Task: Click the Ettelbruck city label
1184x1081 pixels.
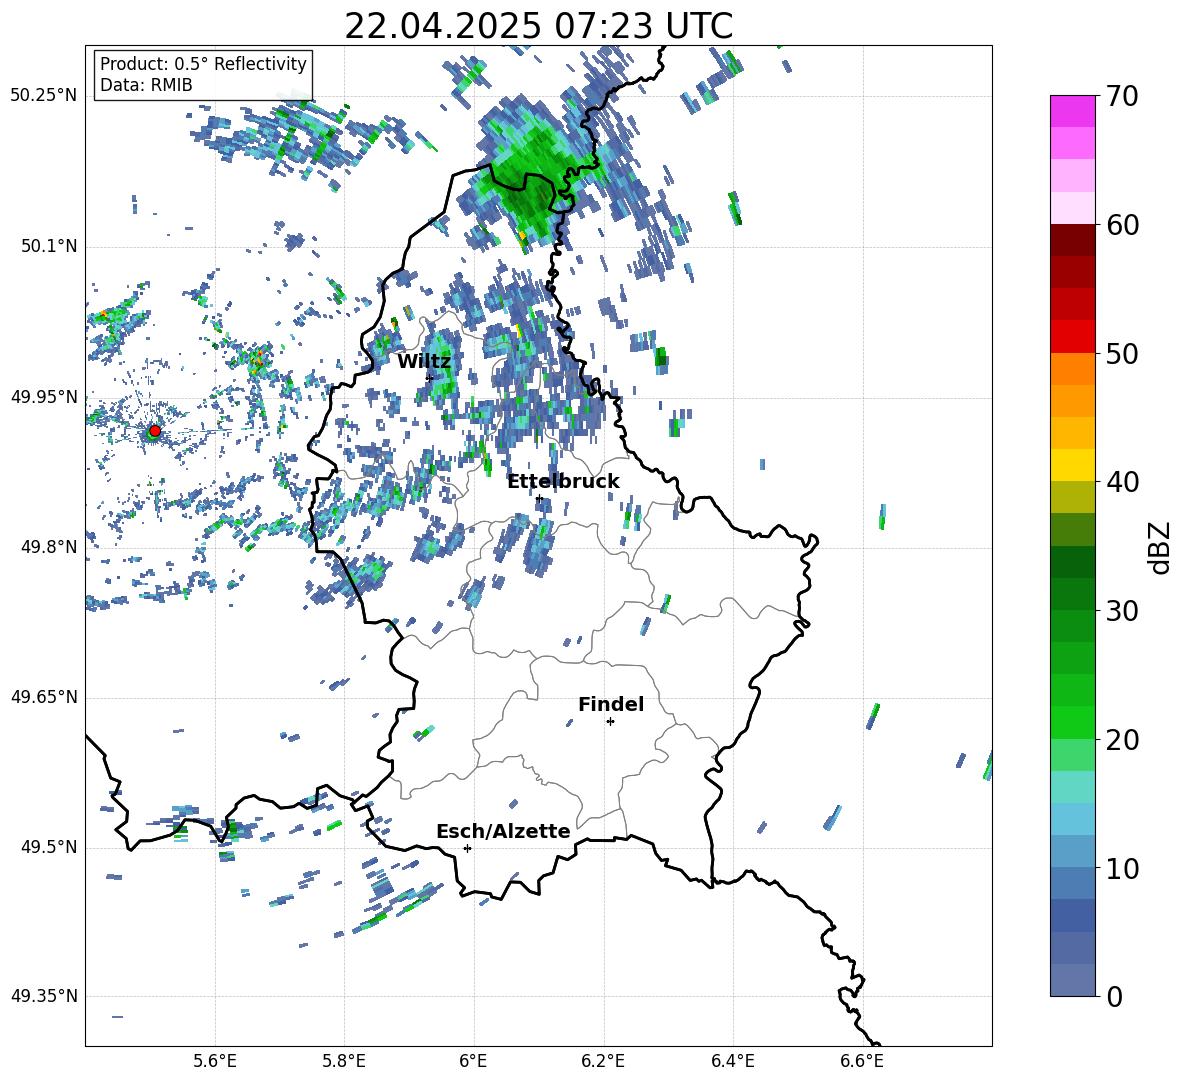Action: coord(563,482)
